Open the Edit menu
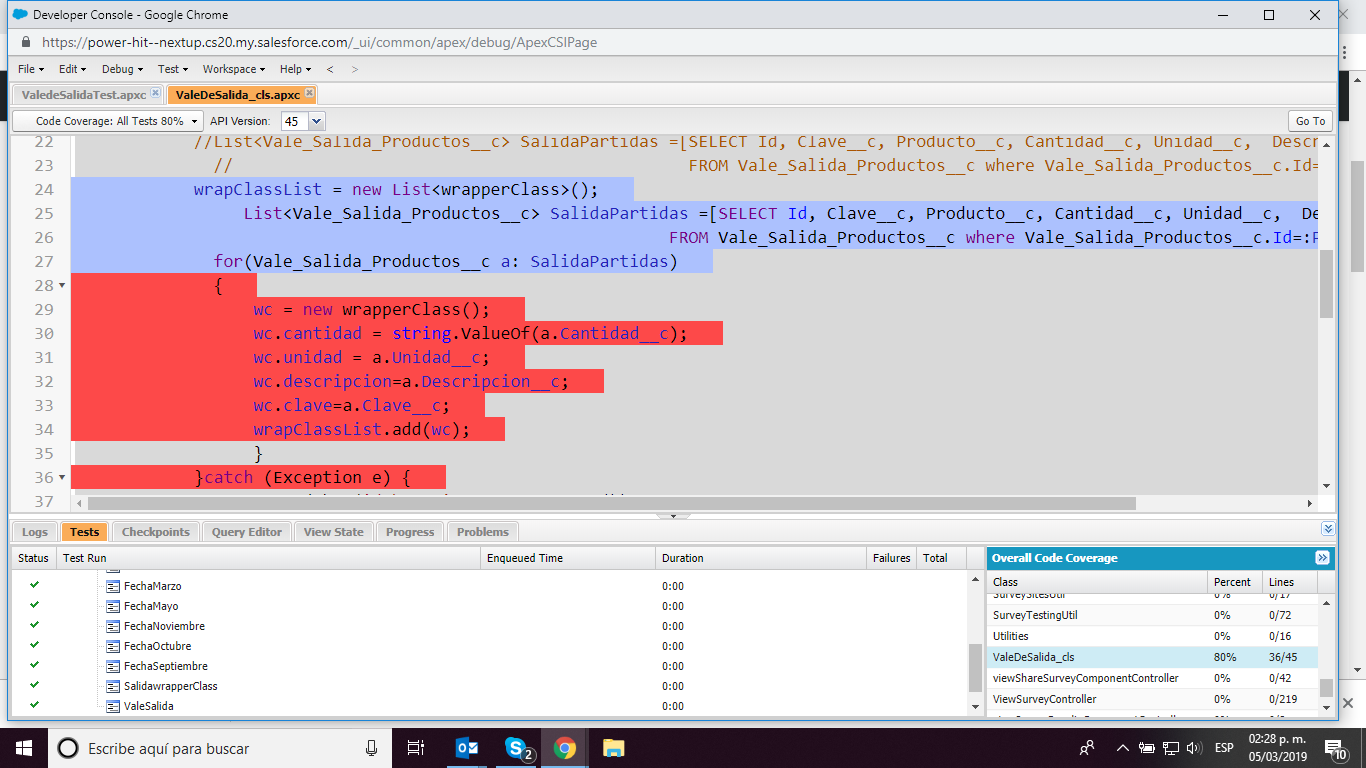The width and height of the screenshot is (1366, 768). pos(72,69)
